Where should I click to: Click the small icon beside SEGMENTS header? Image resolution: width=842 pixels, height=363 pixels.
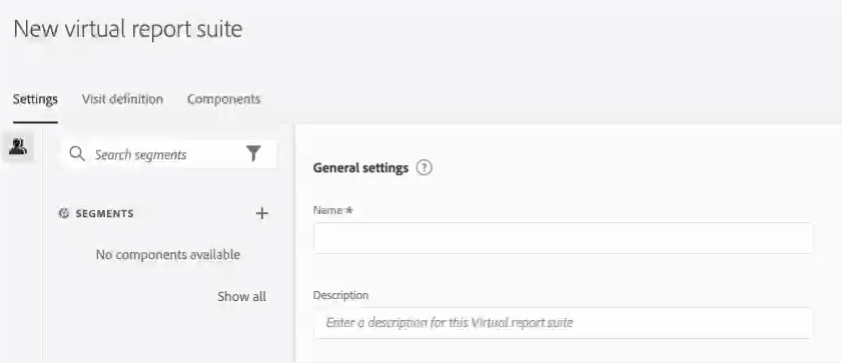pos(64,214)
